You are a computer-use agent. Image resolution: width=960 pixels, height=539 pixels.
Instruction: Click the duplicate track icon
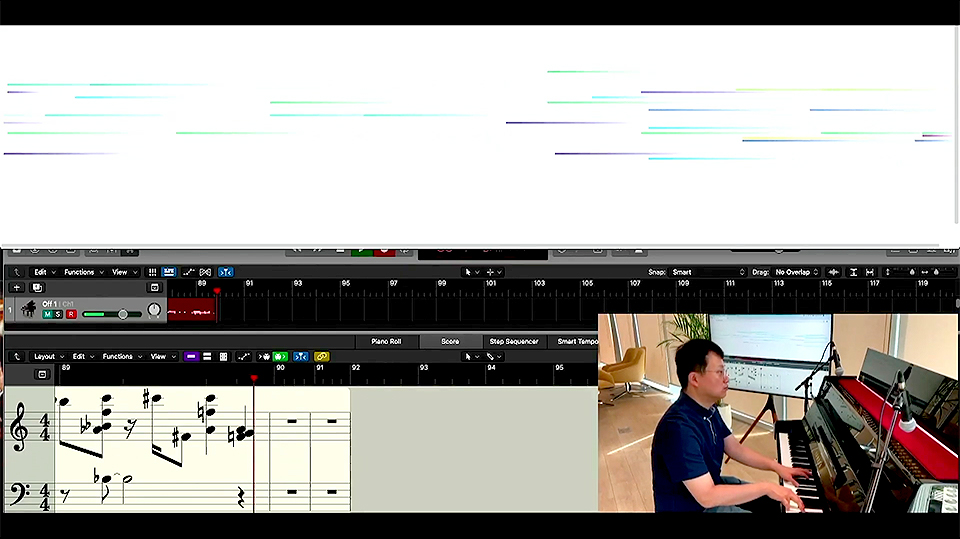pos(38,288)
